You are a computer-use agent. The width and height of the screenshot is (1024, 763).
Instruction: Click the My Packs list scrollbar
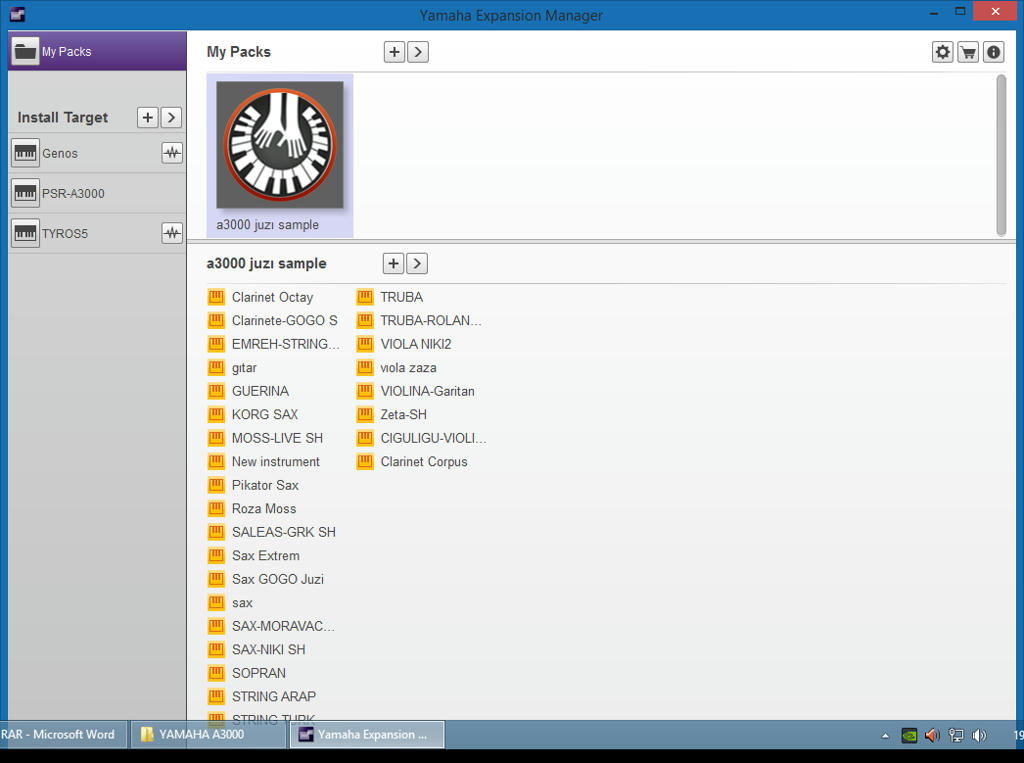click(x=1001, y=155)
